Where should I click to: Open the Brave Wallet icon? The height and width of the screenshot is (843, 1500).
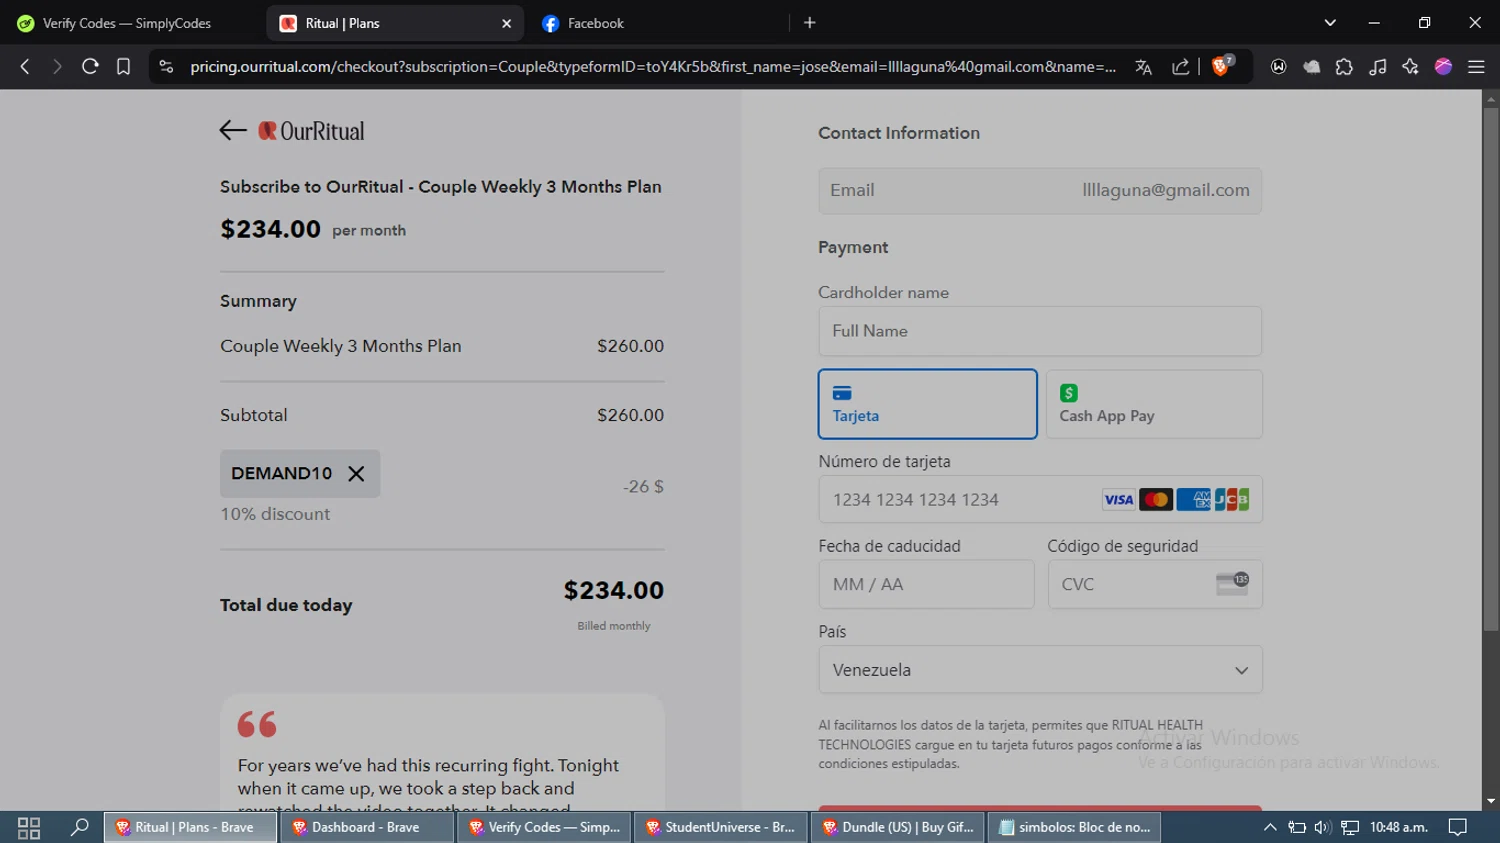click(x=1278, y=67)
